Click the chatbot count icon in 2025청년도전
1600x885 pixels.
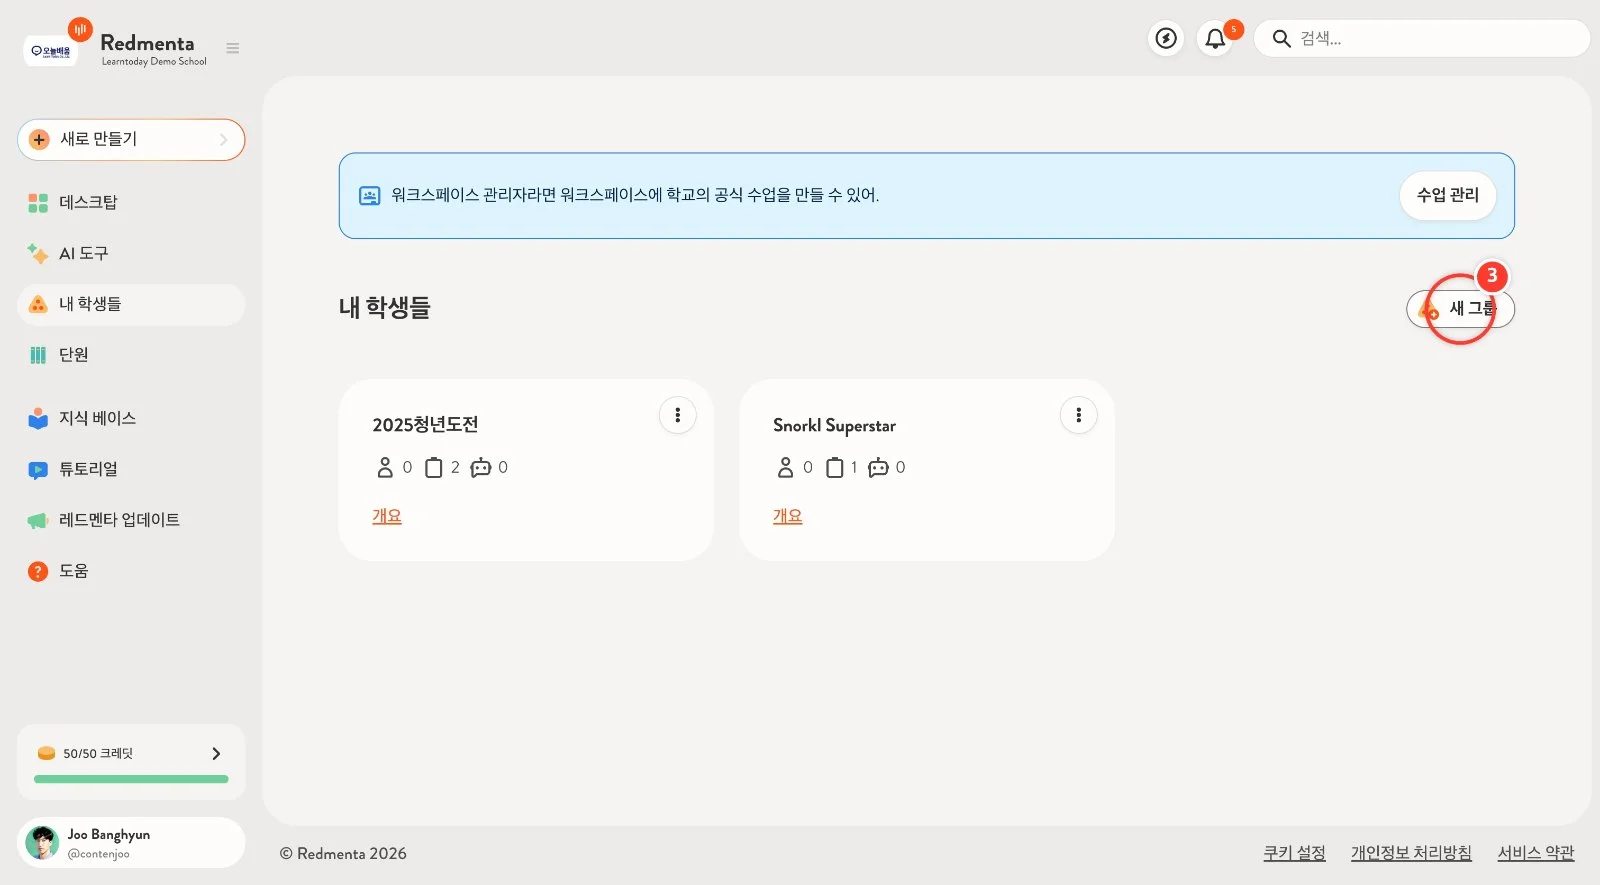click(x=481, y=467)
